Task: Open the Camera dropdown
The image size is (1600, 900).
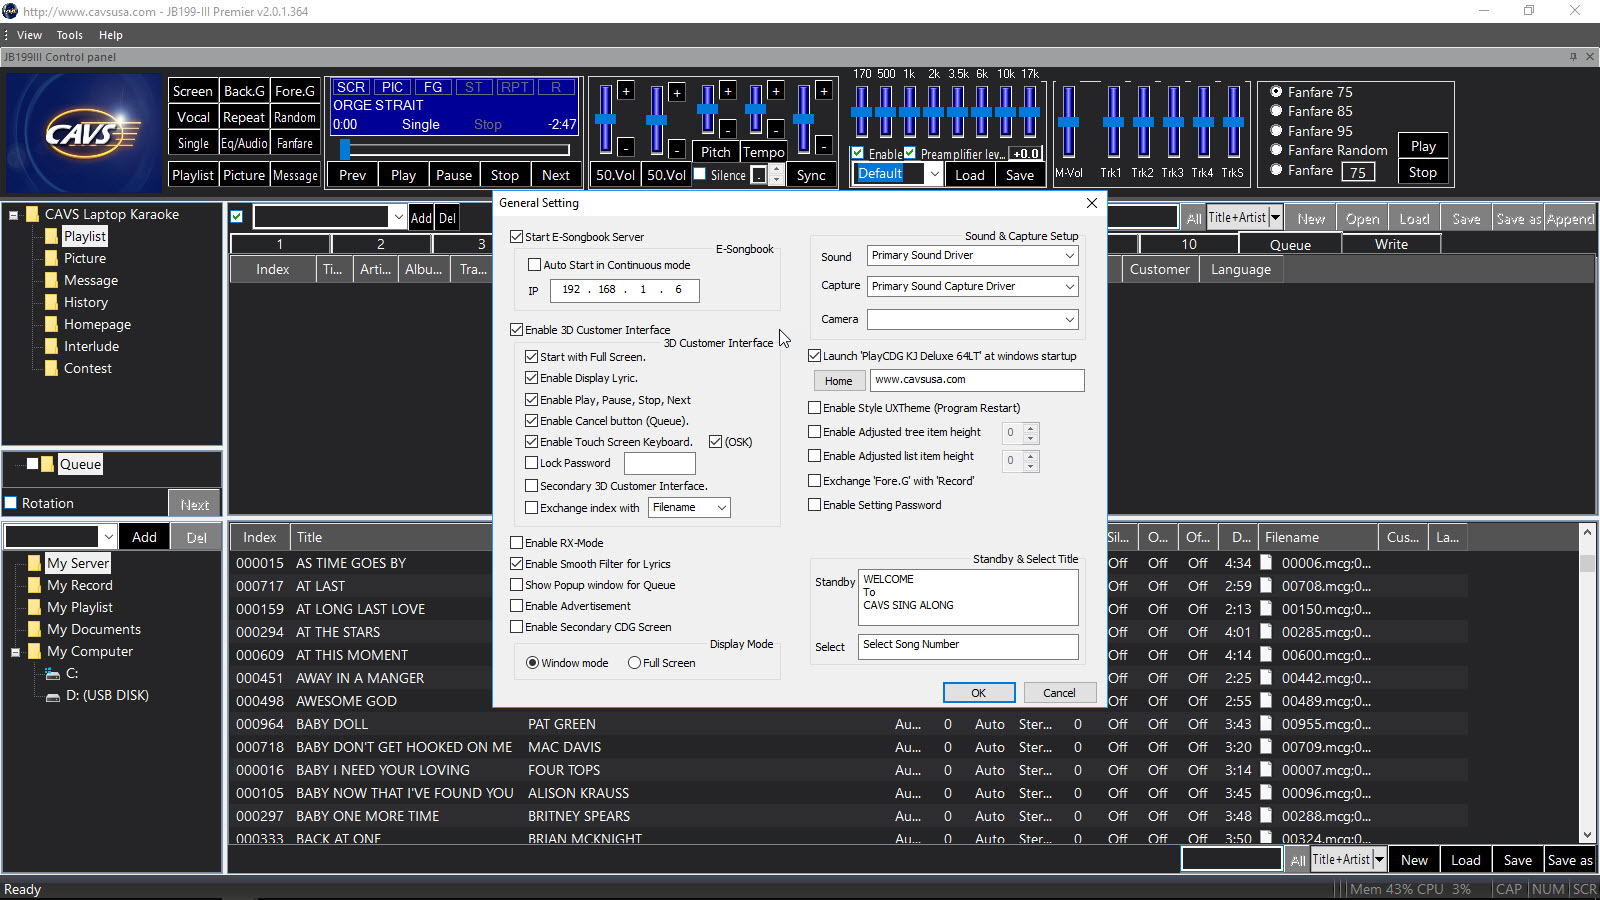Action: [1069, 320]
